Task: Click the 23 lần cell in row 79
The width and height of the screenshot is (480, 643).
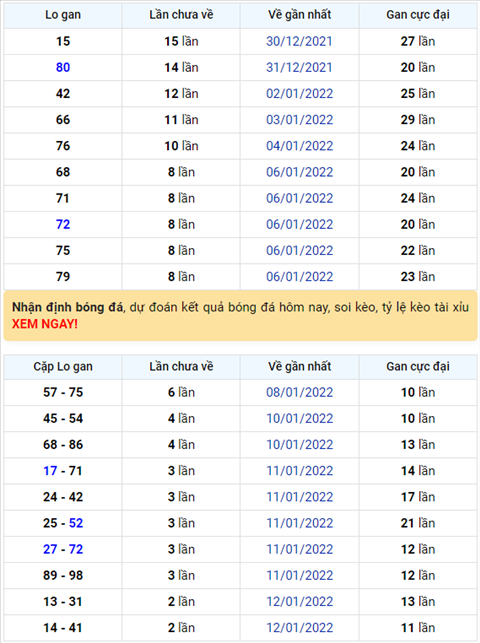Action: point(418,276)
